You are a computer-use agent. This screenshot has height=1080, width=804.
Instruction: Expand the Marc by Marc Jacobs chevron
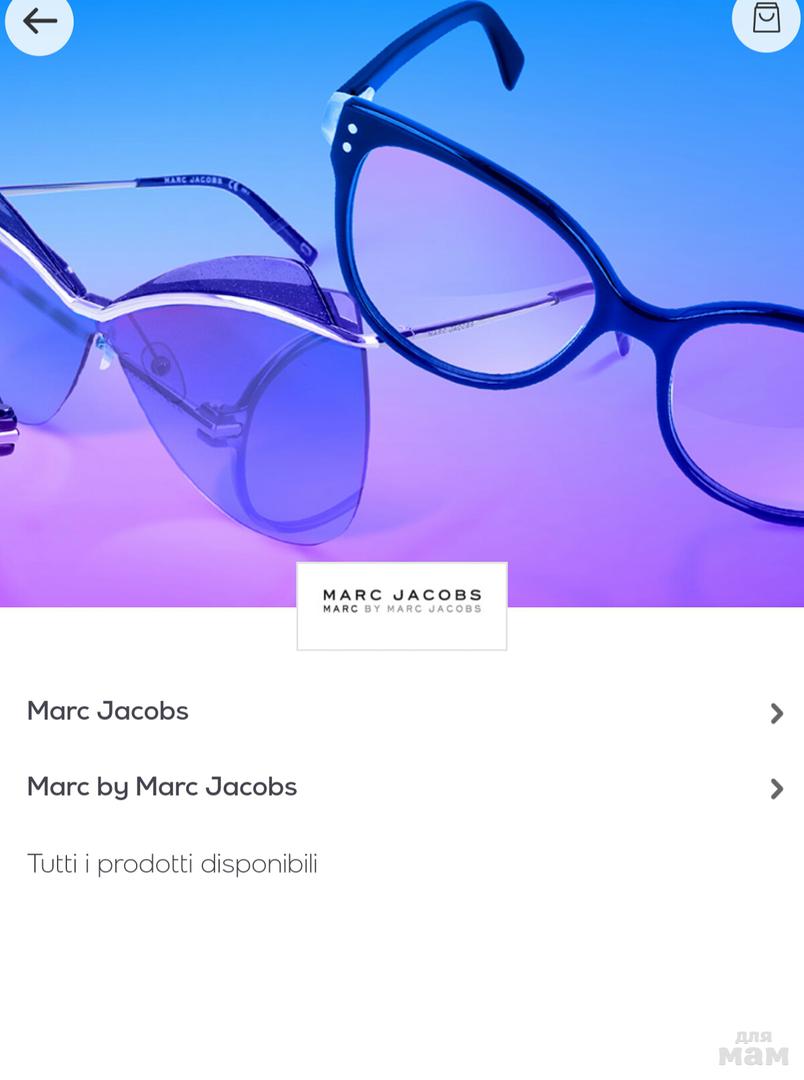[x=776, y=789]
